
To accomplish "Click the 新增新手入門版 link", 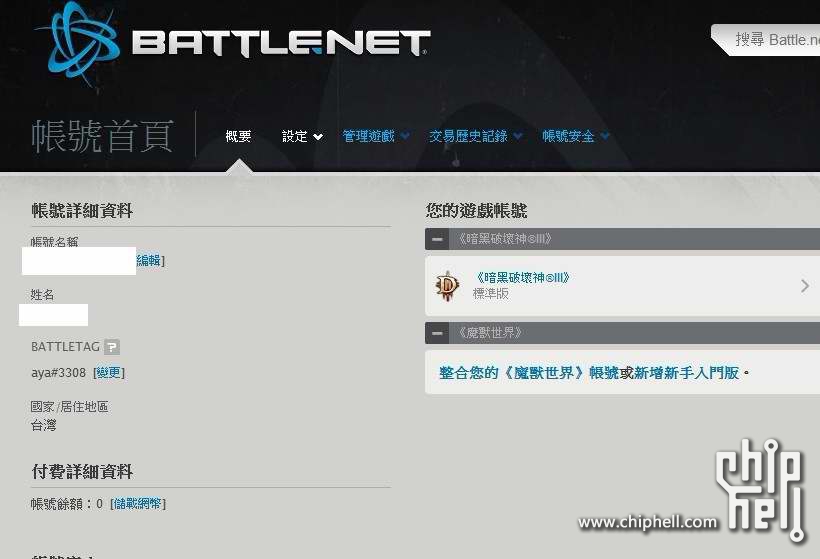I will 686,373.
